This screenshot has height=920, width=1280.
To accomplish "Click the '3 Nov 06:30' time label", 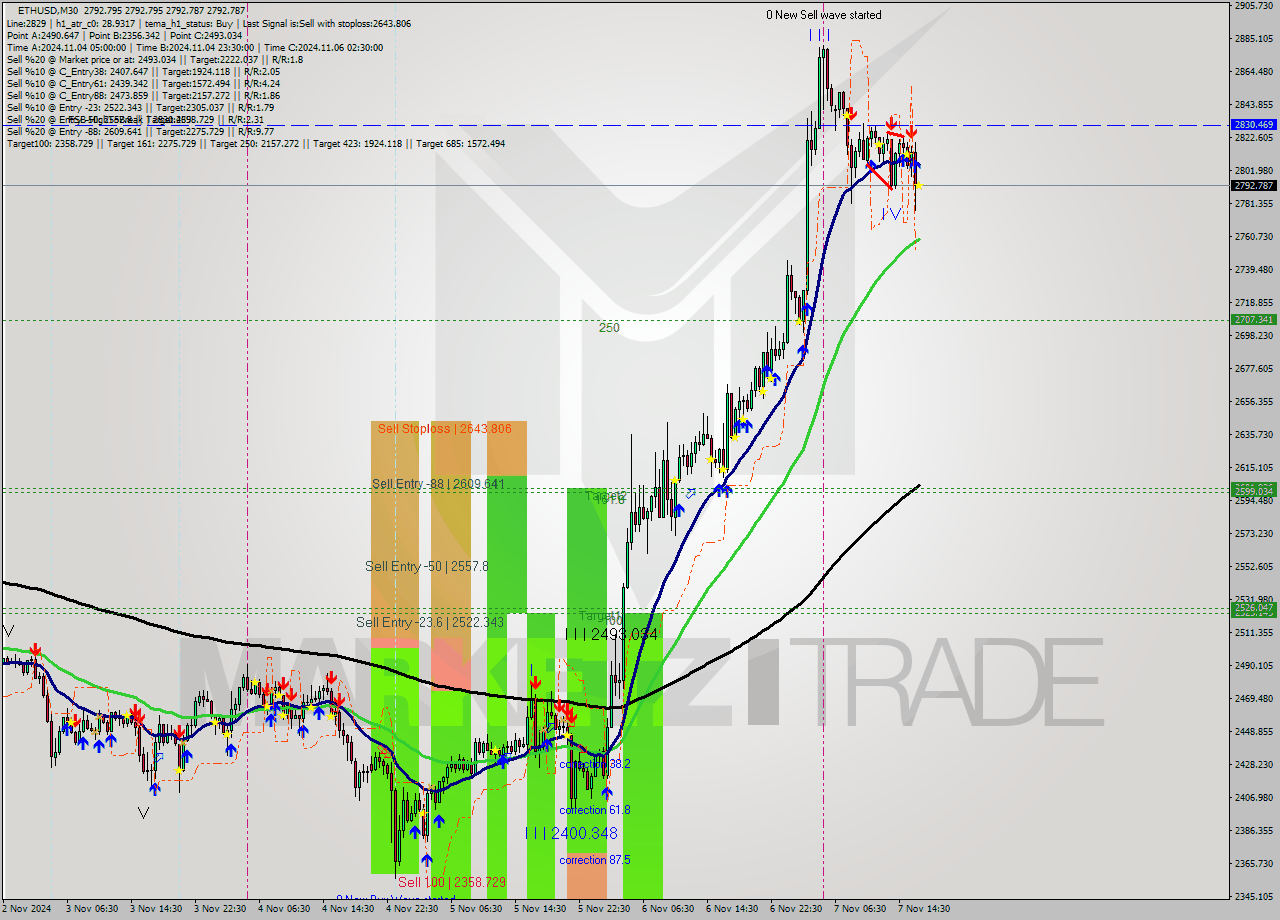I will (93, 909).
